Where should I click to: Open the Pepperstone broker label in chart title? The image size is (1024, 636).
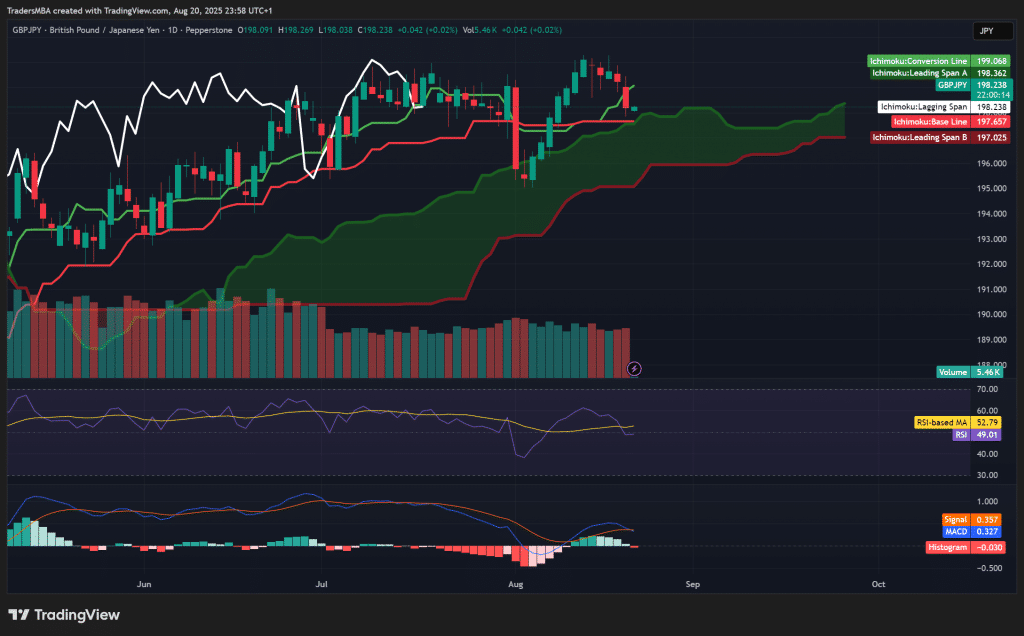pyautogui.click(x=205, y=30)
